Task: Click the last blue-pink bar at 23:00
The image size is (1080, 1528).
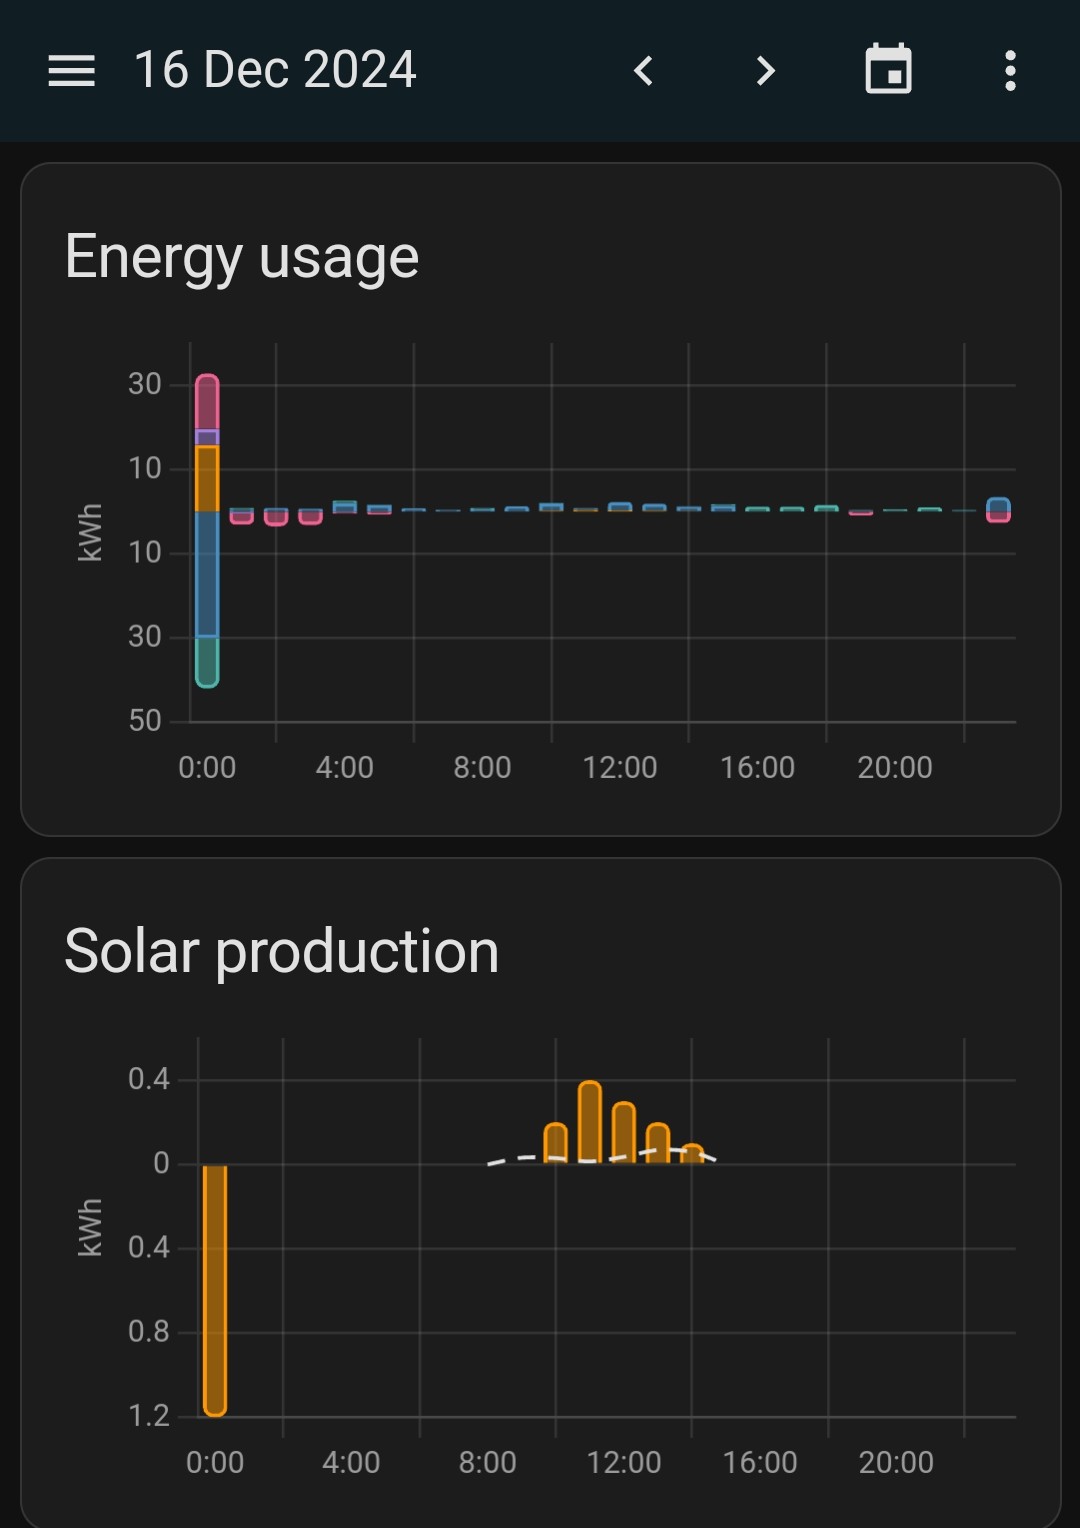Action: coord(998,510)
